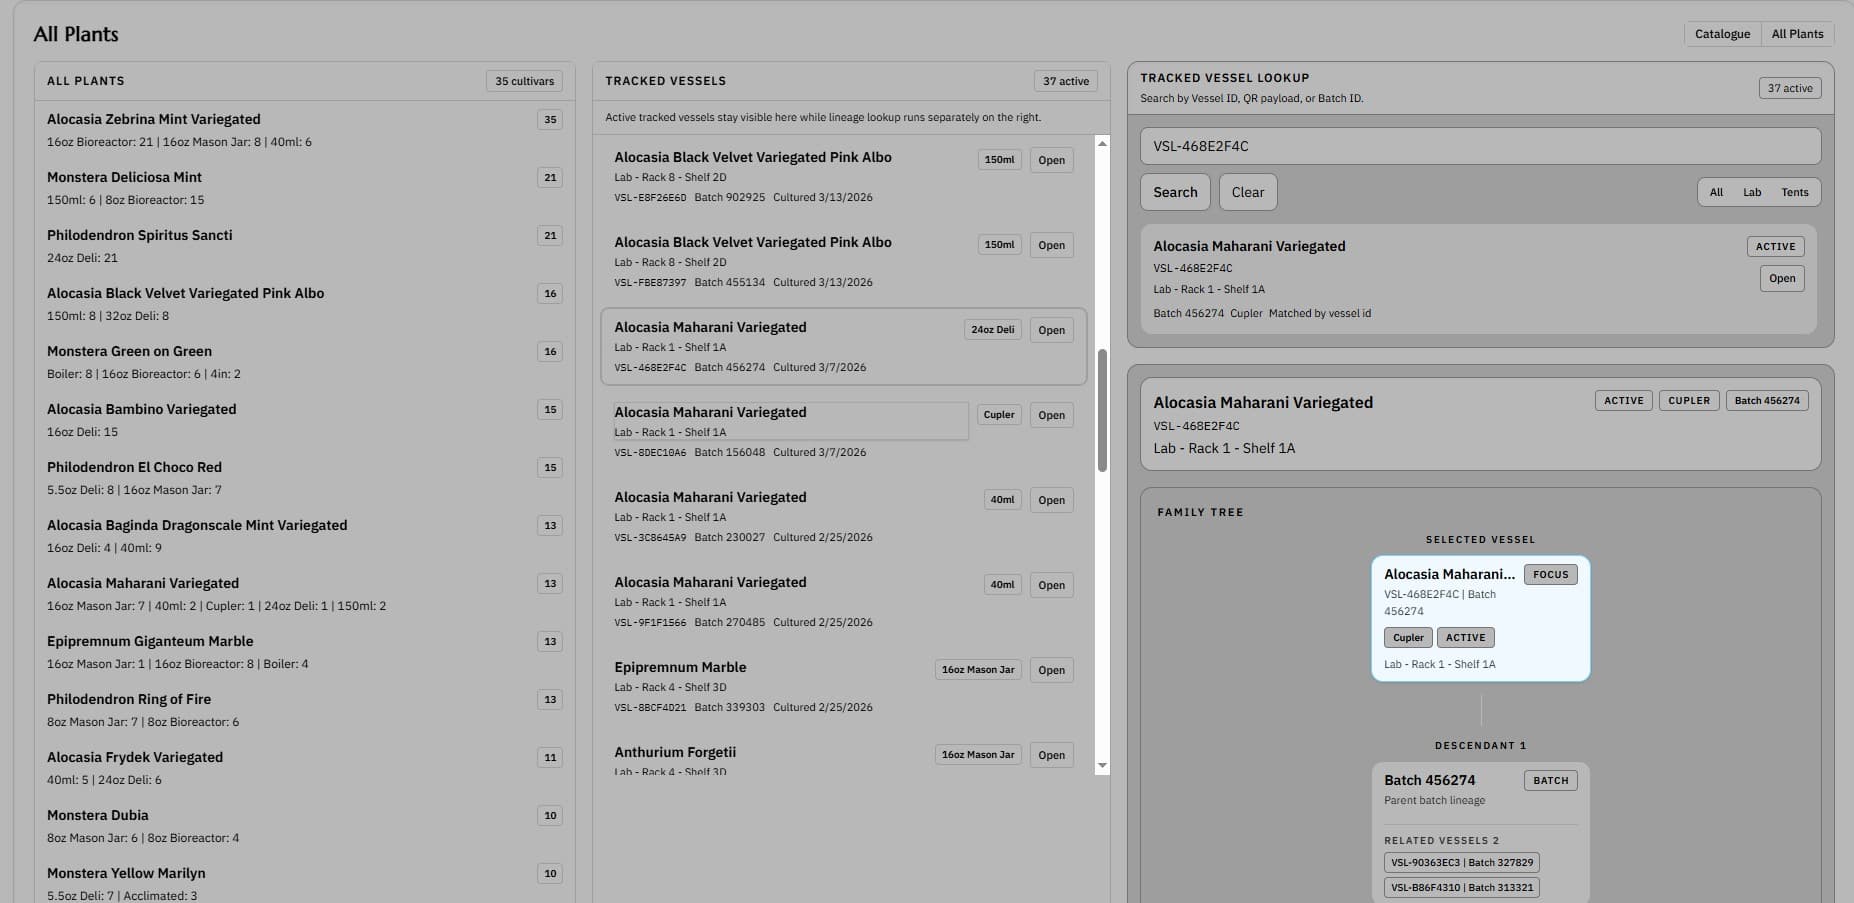Switch to the All Plants tab
This screenshot has width=1854, height=903.
[1797, 33]
